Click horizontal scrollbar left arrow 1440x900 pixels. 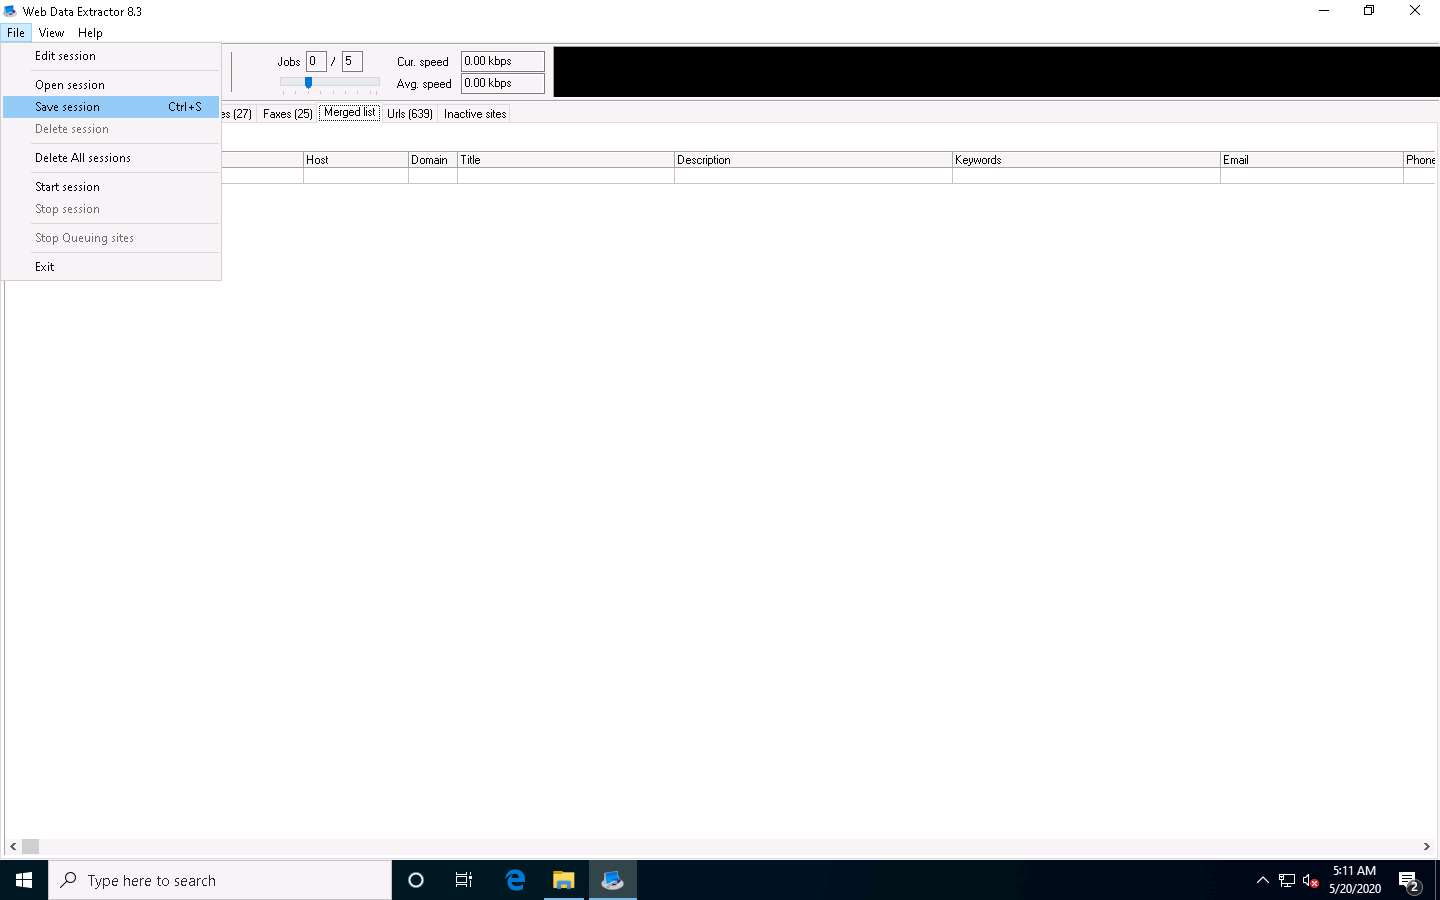coord(13,847)
